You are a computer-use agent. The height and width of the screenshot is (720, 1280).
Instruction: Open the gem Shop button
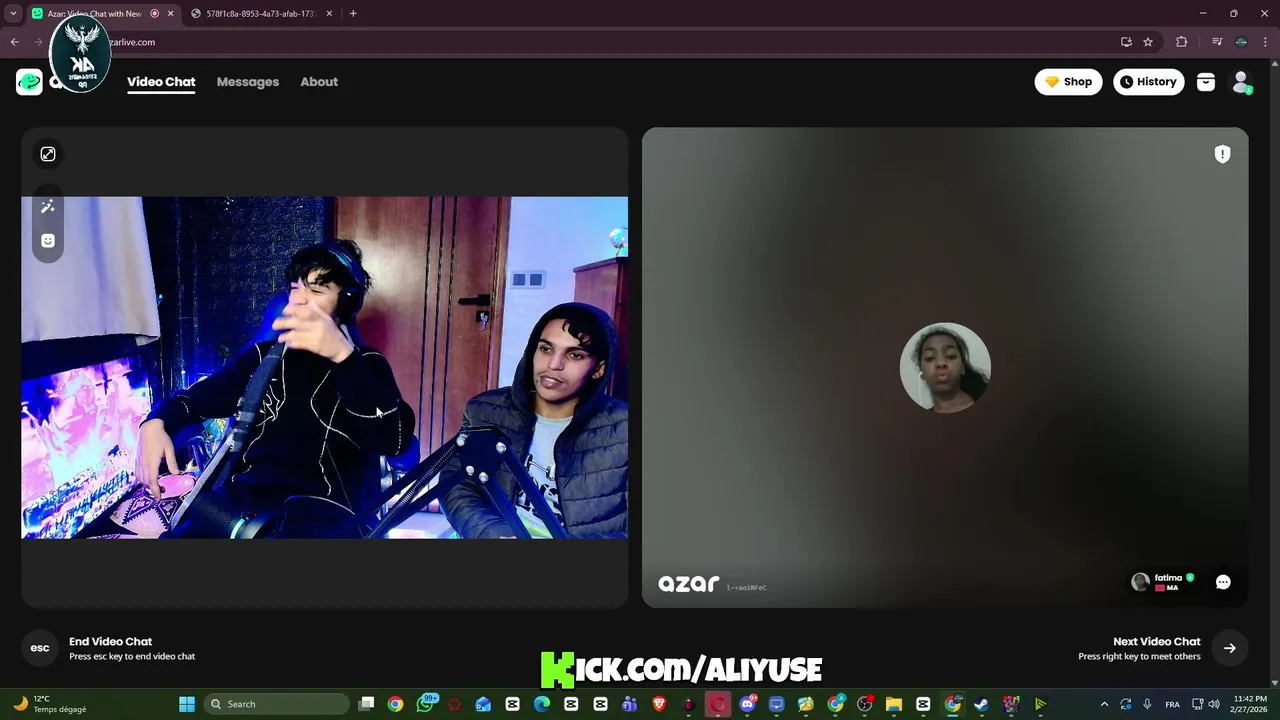pos(1068,82)
